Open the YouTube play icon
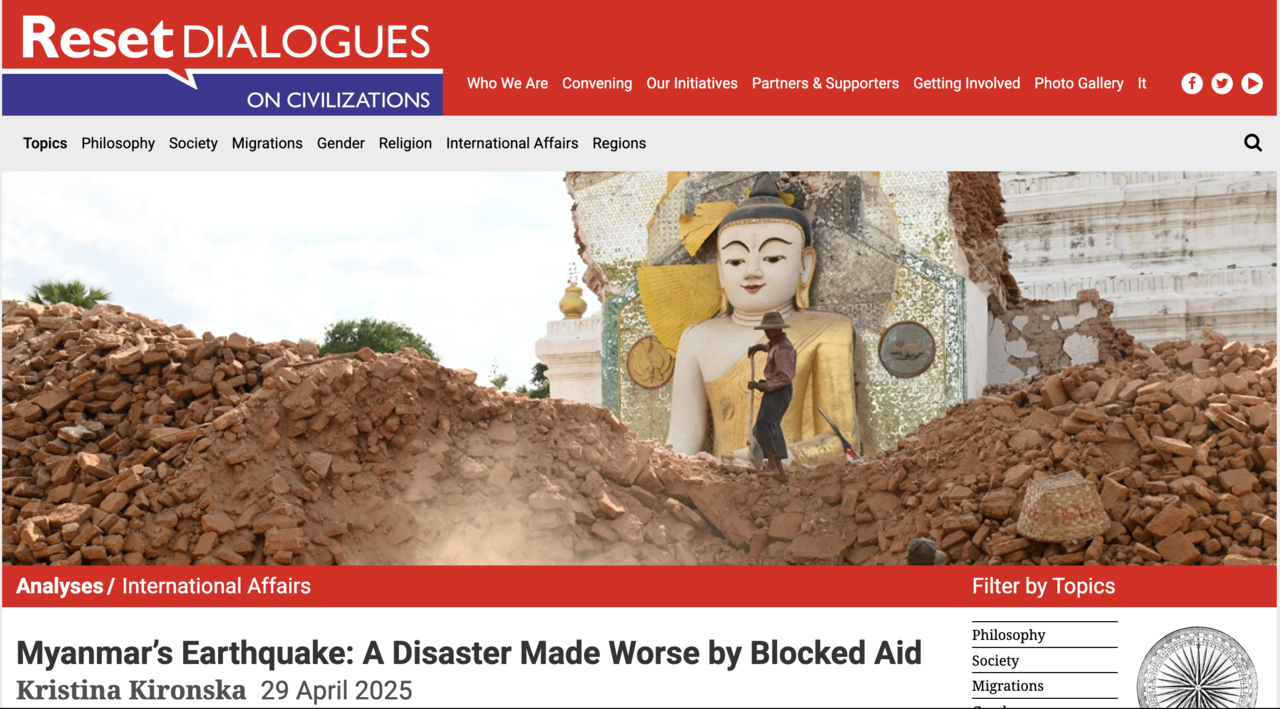 1252,84
